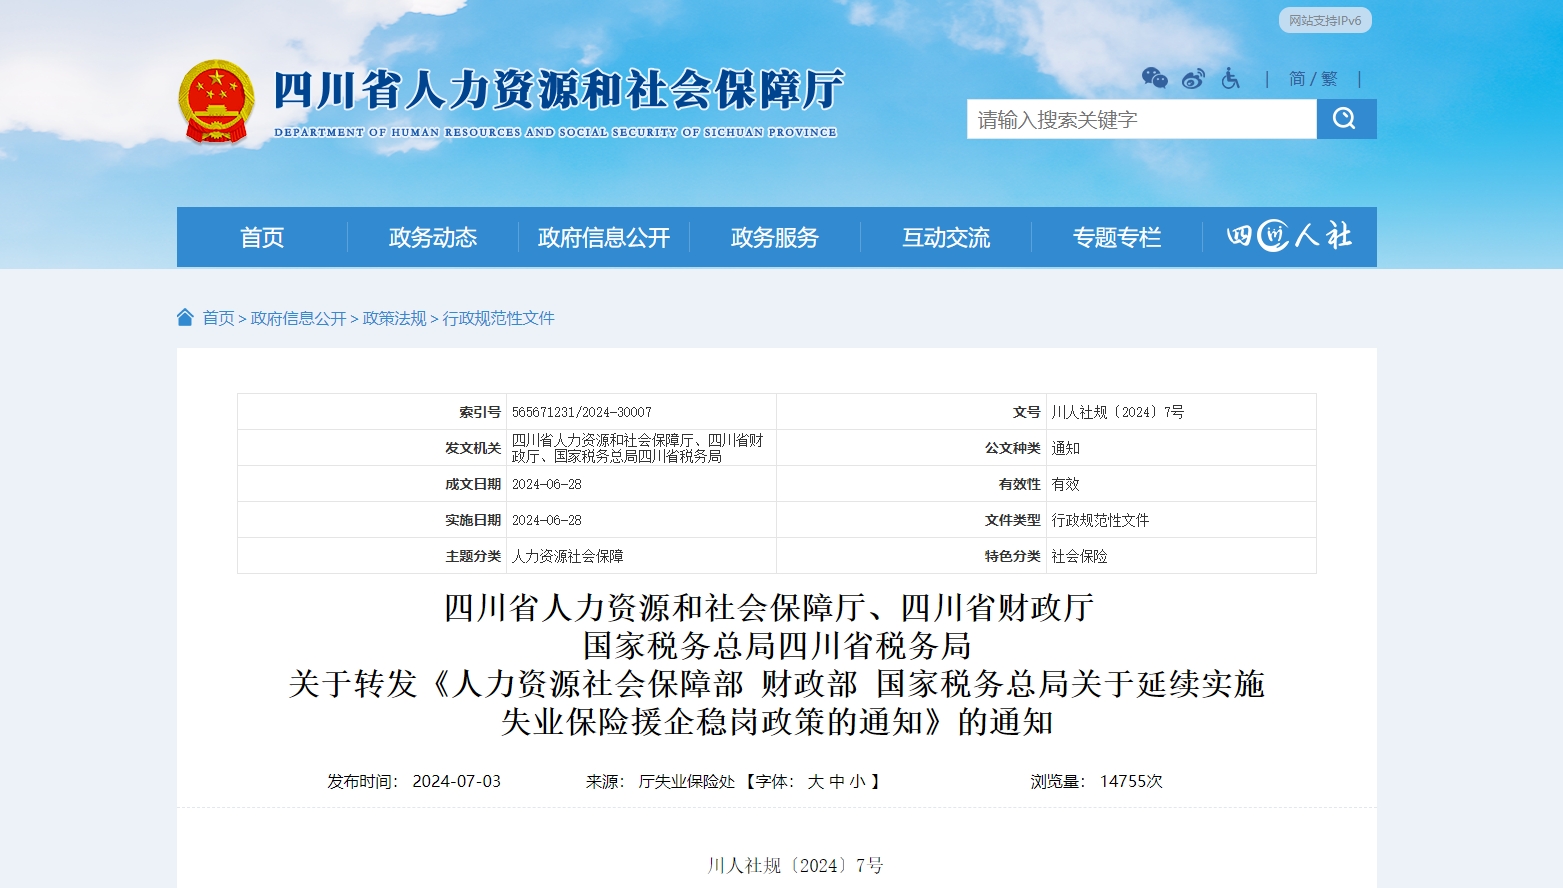Select 公文种类 value 通知
The image size is (1563, 888).
tap(1065, 448)
